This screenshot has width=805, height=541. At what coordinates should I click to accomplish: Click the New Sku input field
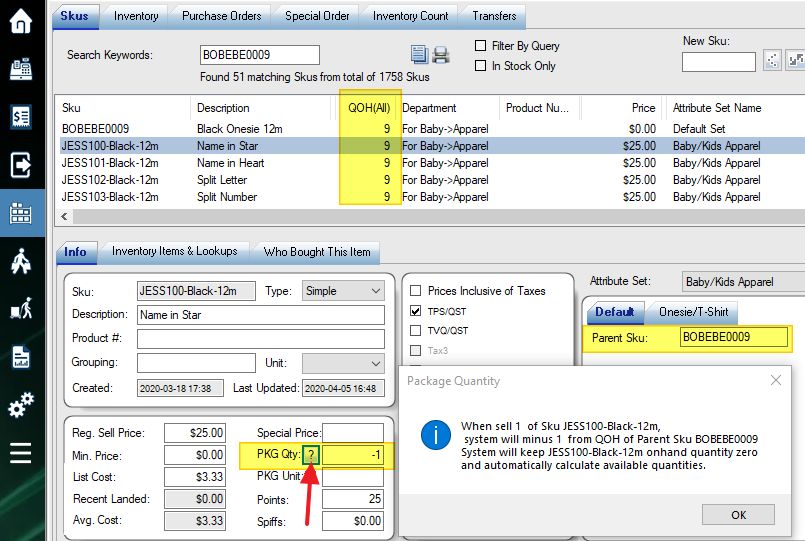[719, 62]
